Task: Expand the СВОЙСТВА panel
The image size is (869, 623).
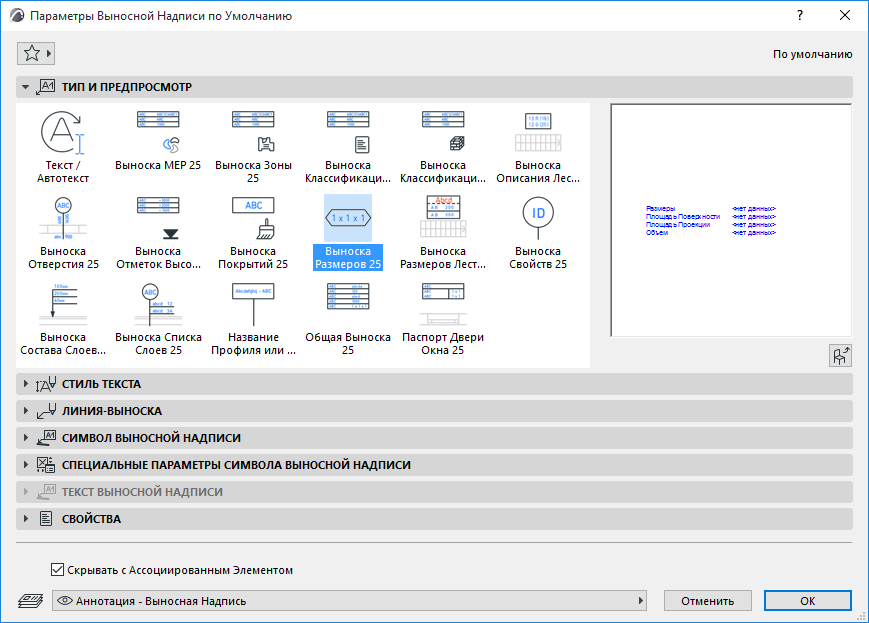Action: (x=434, y=519)
